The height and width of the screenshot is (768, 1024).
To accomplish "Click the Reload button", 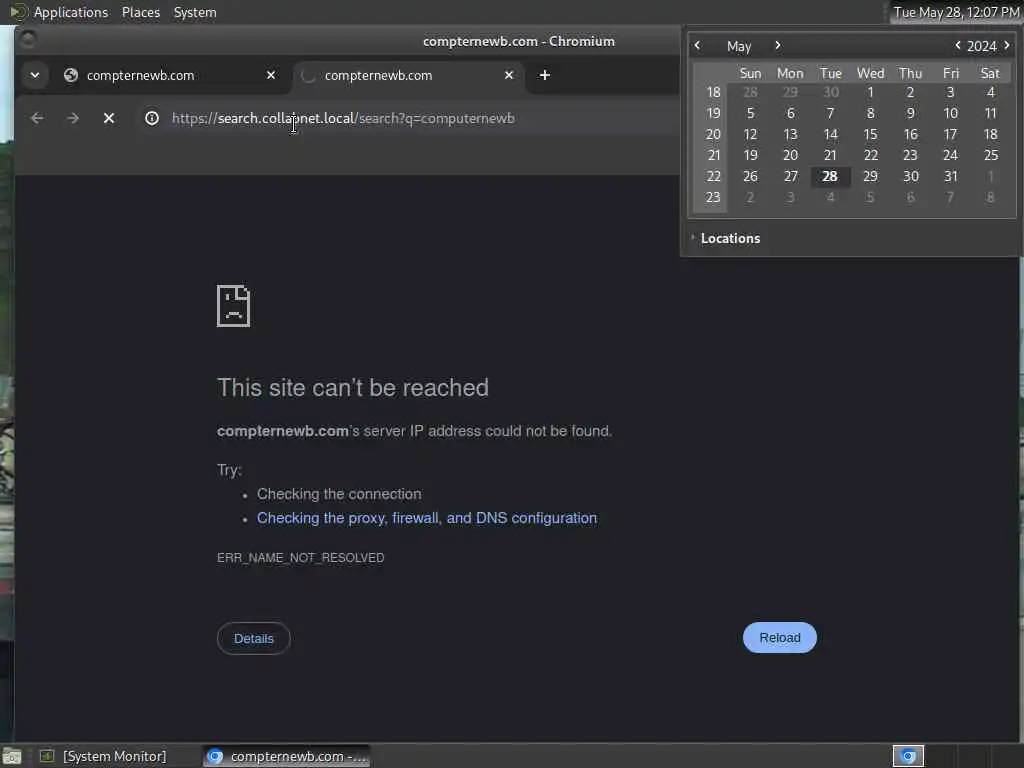I will click(x=780, y=637).
